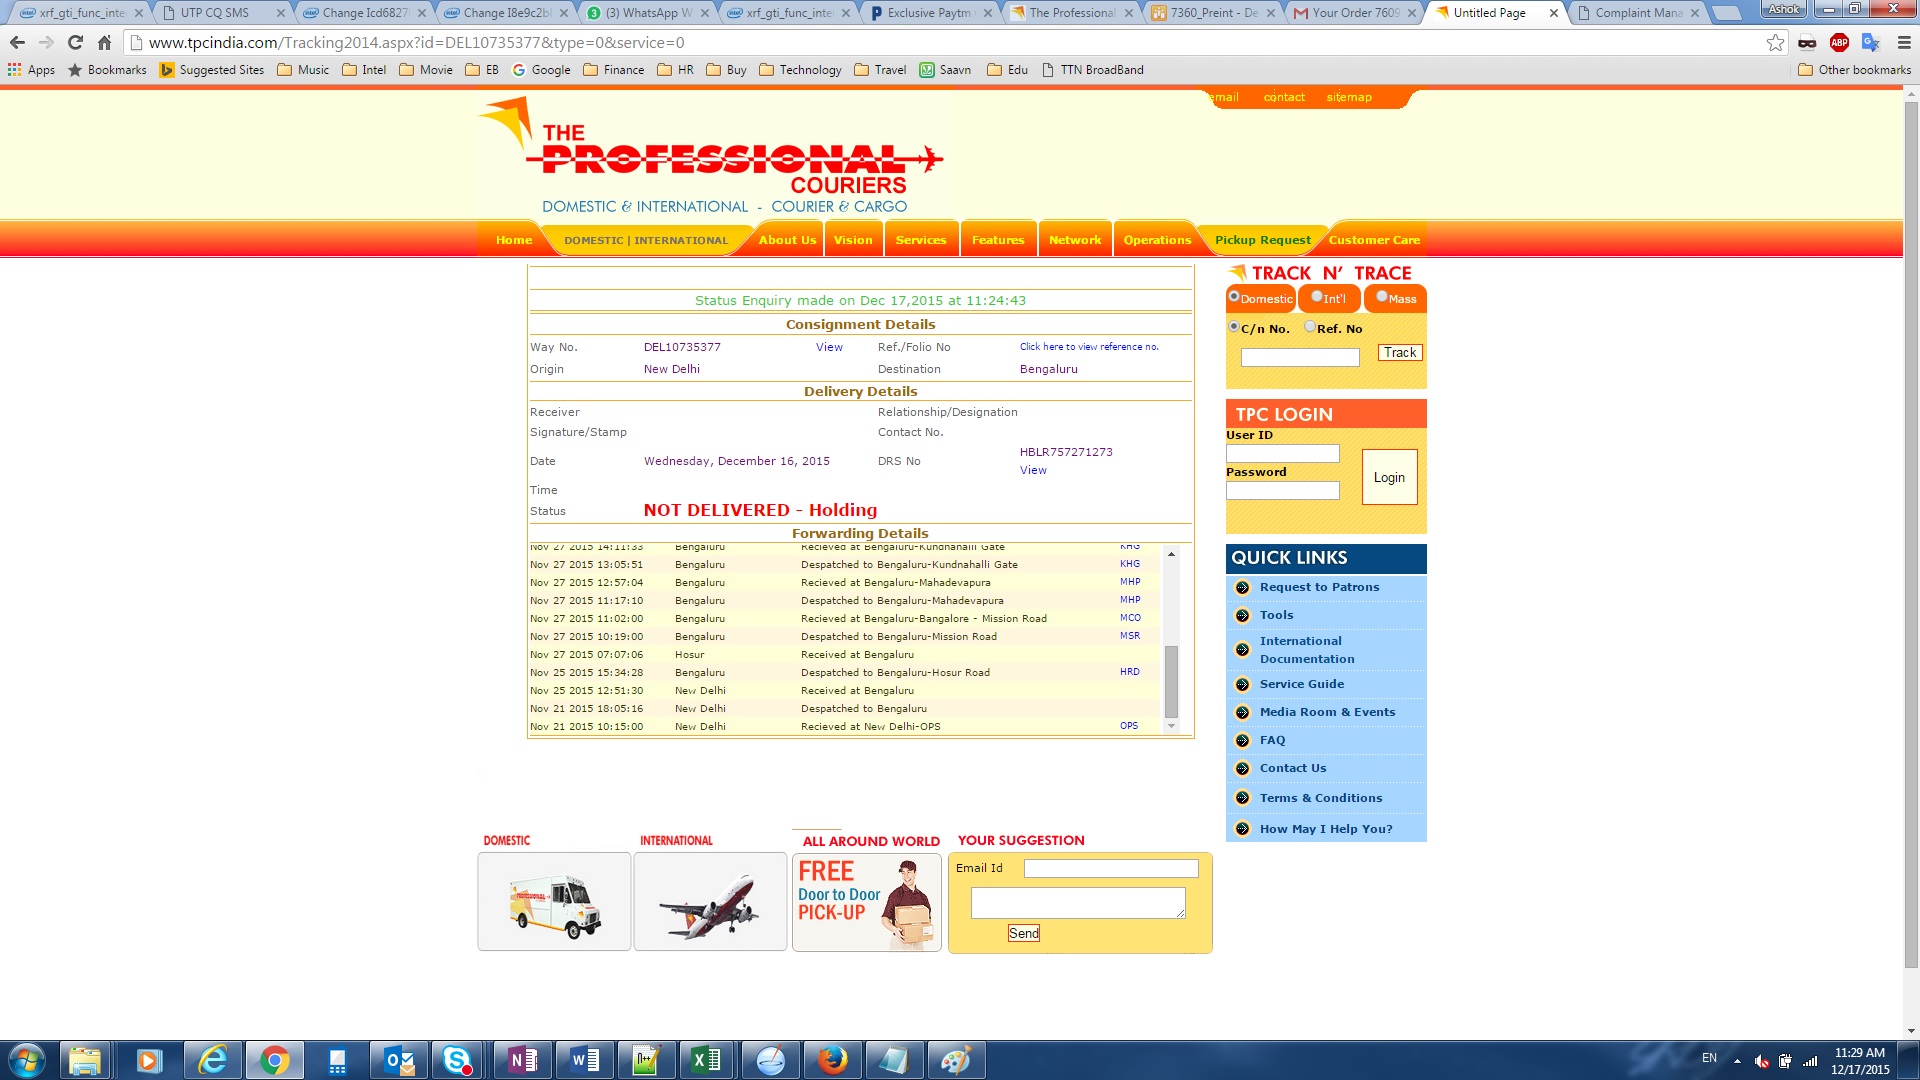Viewport: 1920px width, 1080px height.
Task: Launch Internet Explorer from the taskbar
Action: pyautogui.click(x=212, y=1060)
